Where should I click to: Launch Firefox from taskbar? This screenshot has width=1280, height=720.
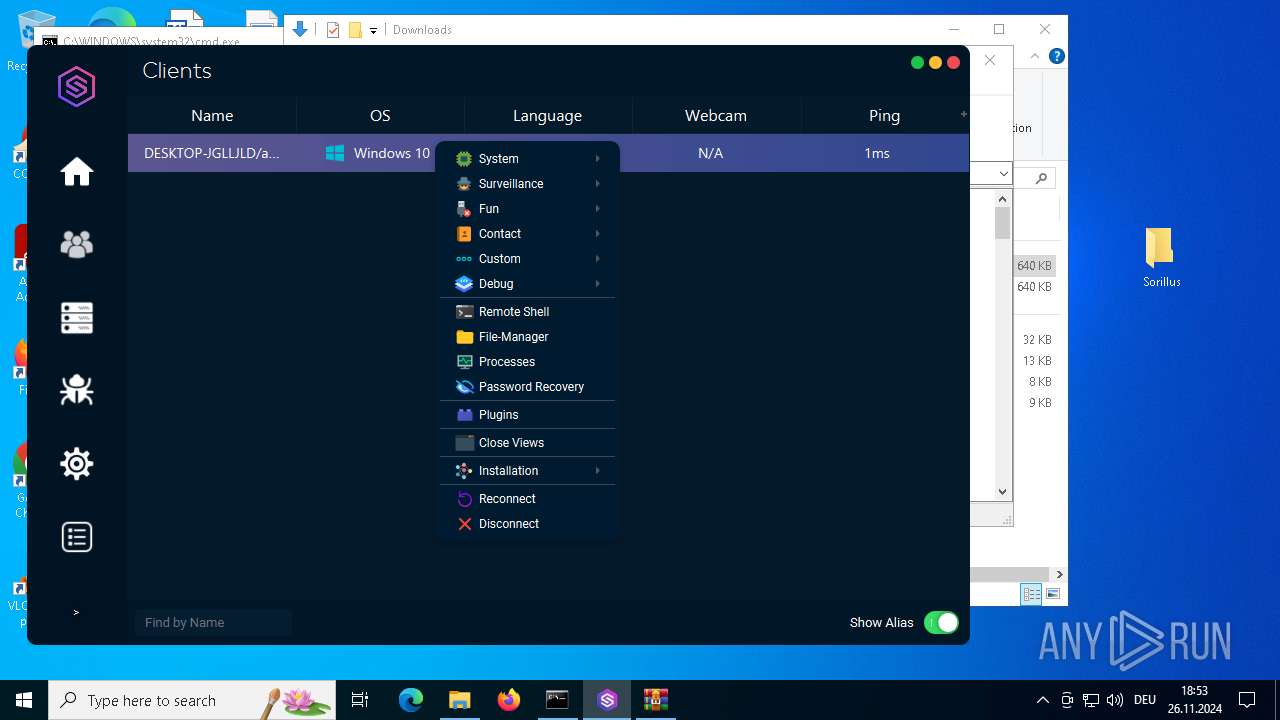pos(509,700)
